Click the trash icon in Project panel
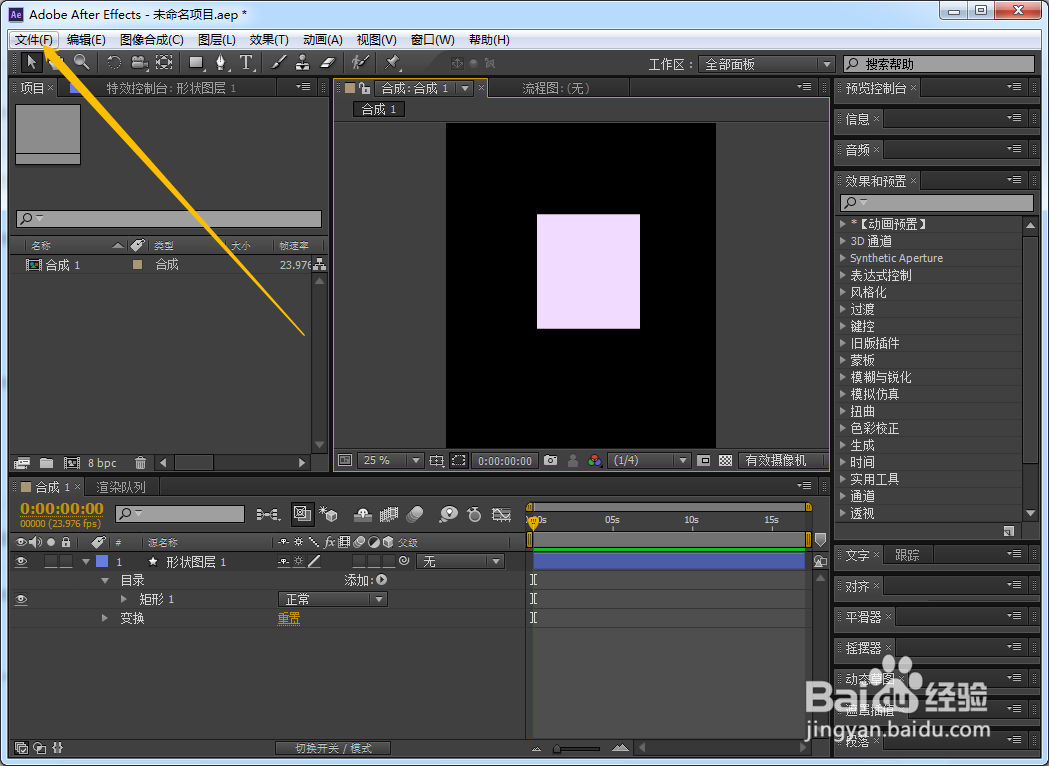The width and height of the screenshot is (1049, 766). (140, 462)
